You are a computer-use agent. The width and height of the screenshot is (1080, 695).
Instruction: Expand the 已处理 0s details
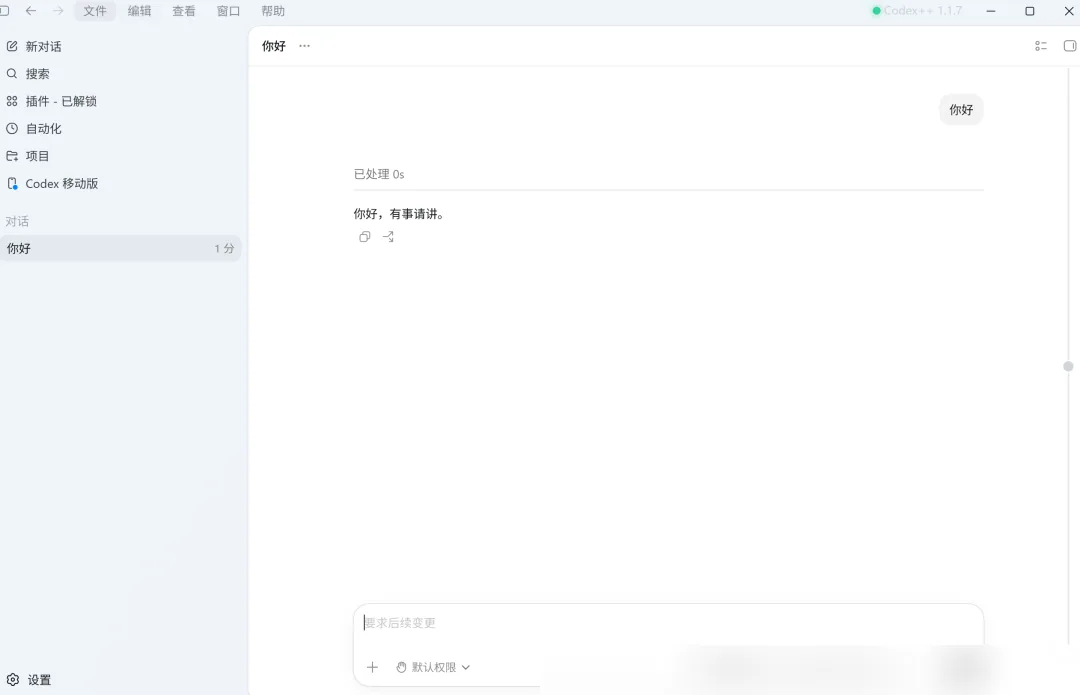point(379,174)
